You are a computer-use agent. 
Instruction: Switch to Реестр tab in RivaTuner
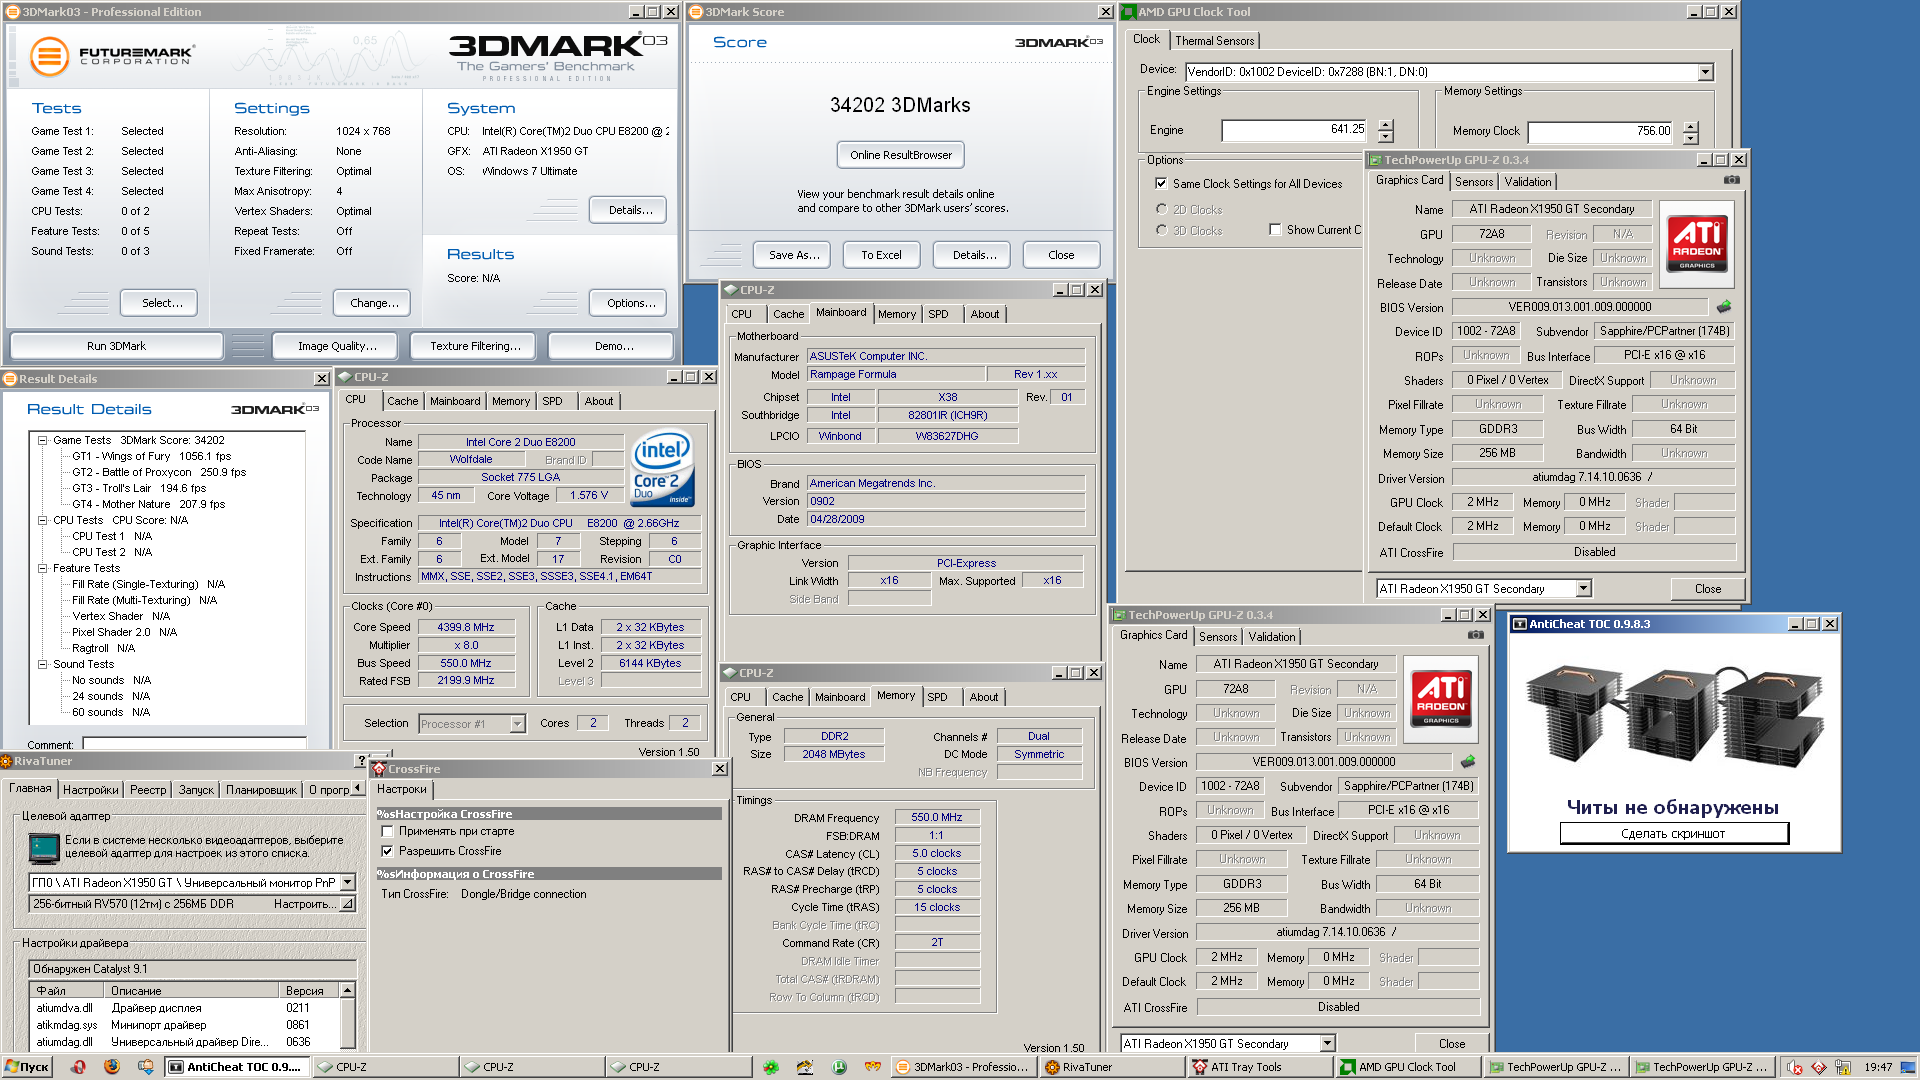pyautogui.click(x=148, y=790)
